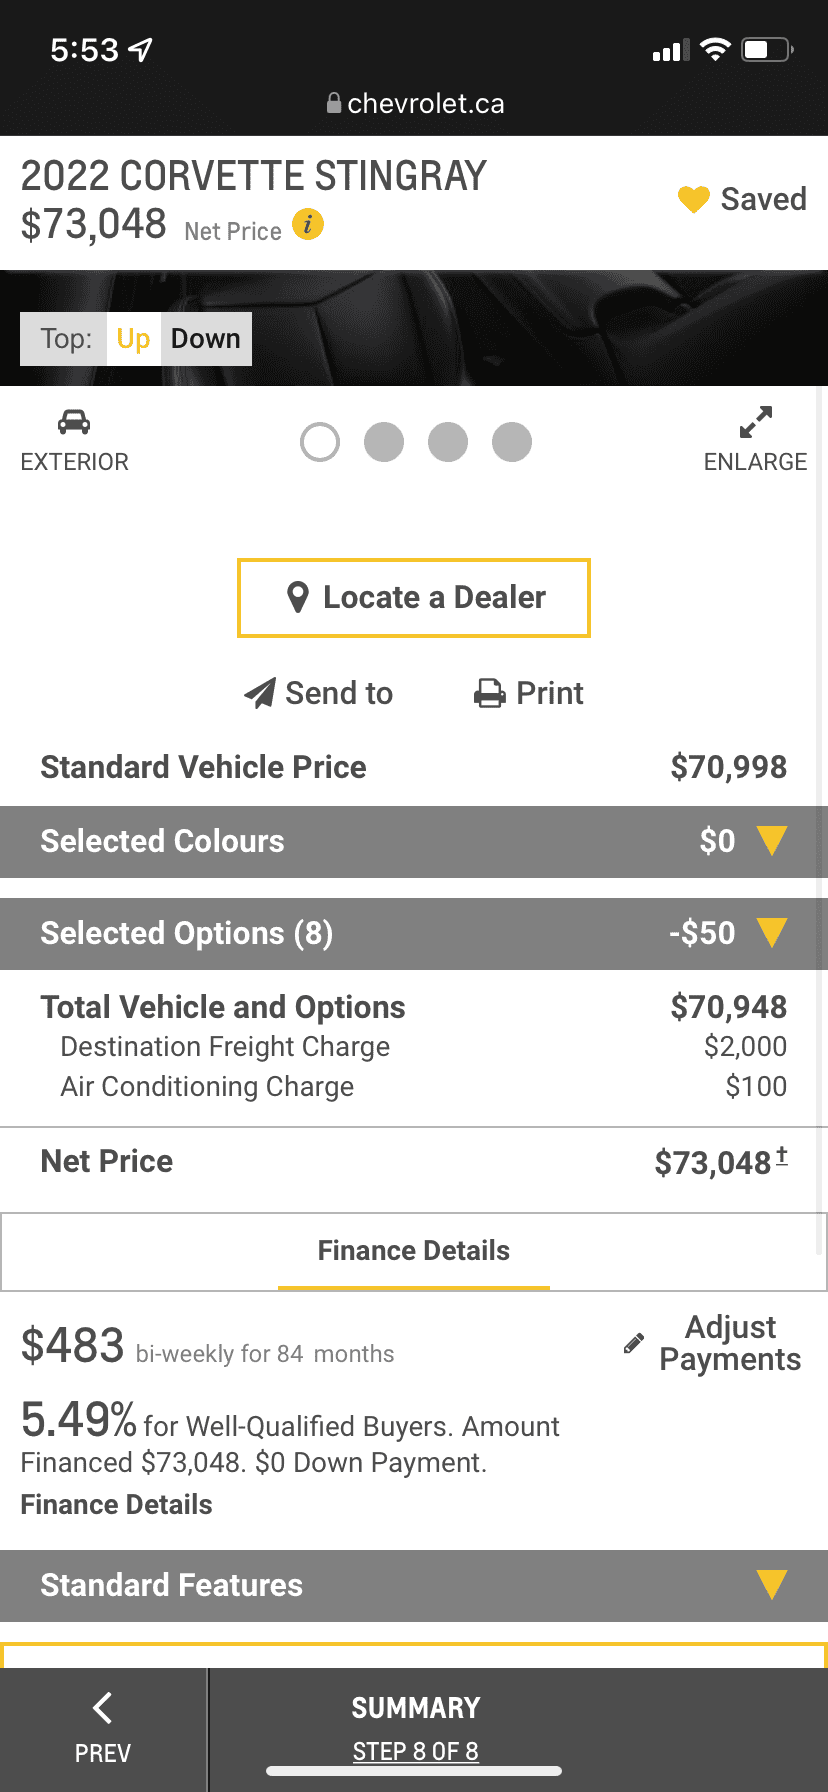
Task: Expand the Selected Colours section
Action: coord(414,842)
